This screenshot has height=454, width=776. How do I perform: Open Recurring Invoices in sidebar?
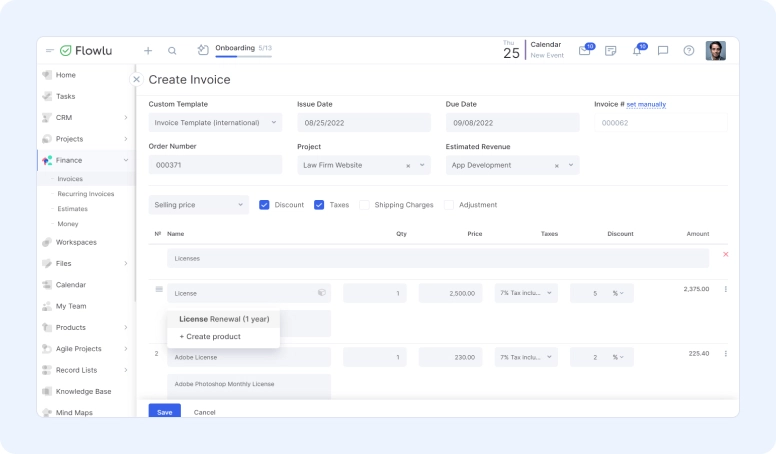click(x=85, y=194)
